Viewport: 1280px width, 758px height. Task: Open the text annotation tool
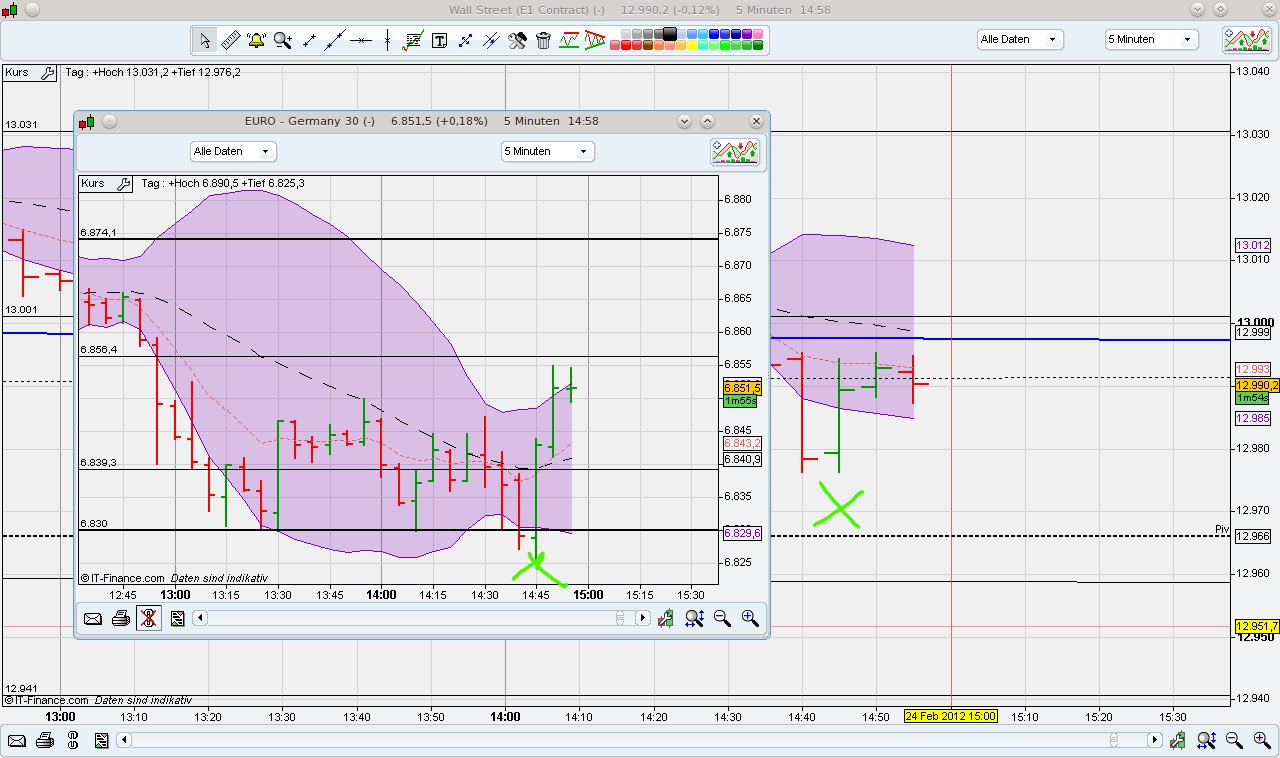pos(441,40)
